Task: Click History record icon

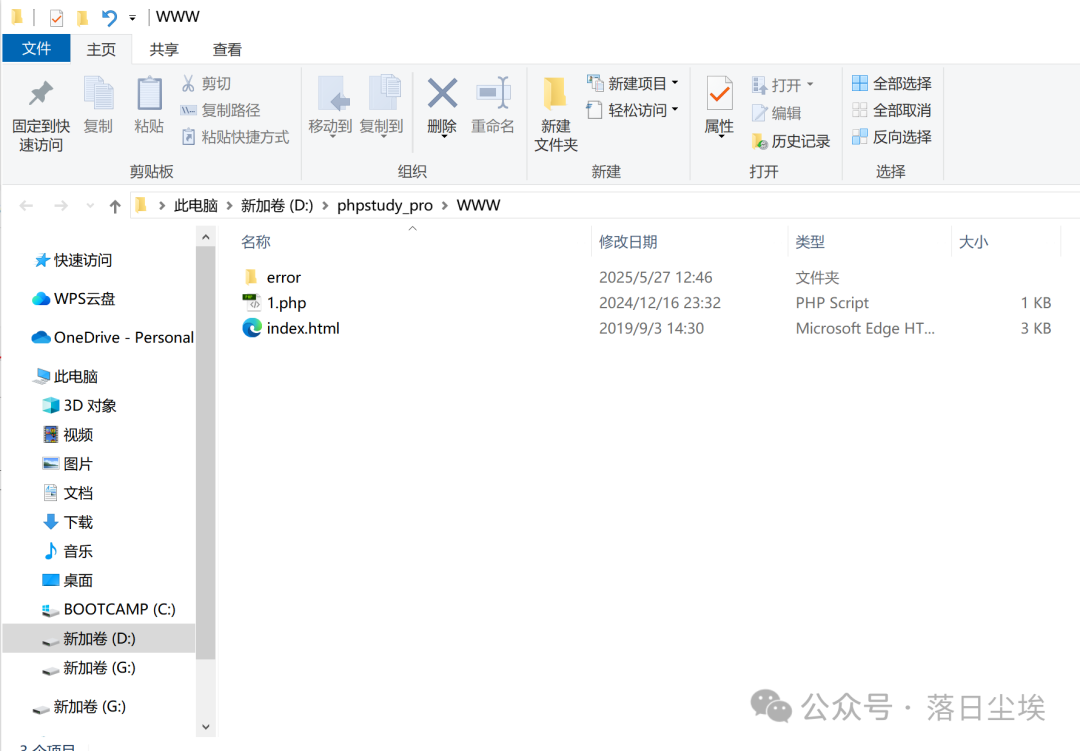Action: pos(759,141)
